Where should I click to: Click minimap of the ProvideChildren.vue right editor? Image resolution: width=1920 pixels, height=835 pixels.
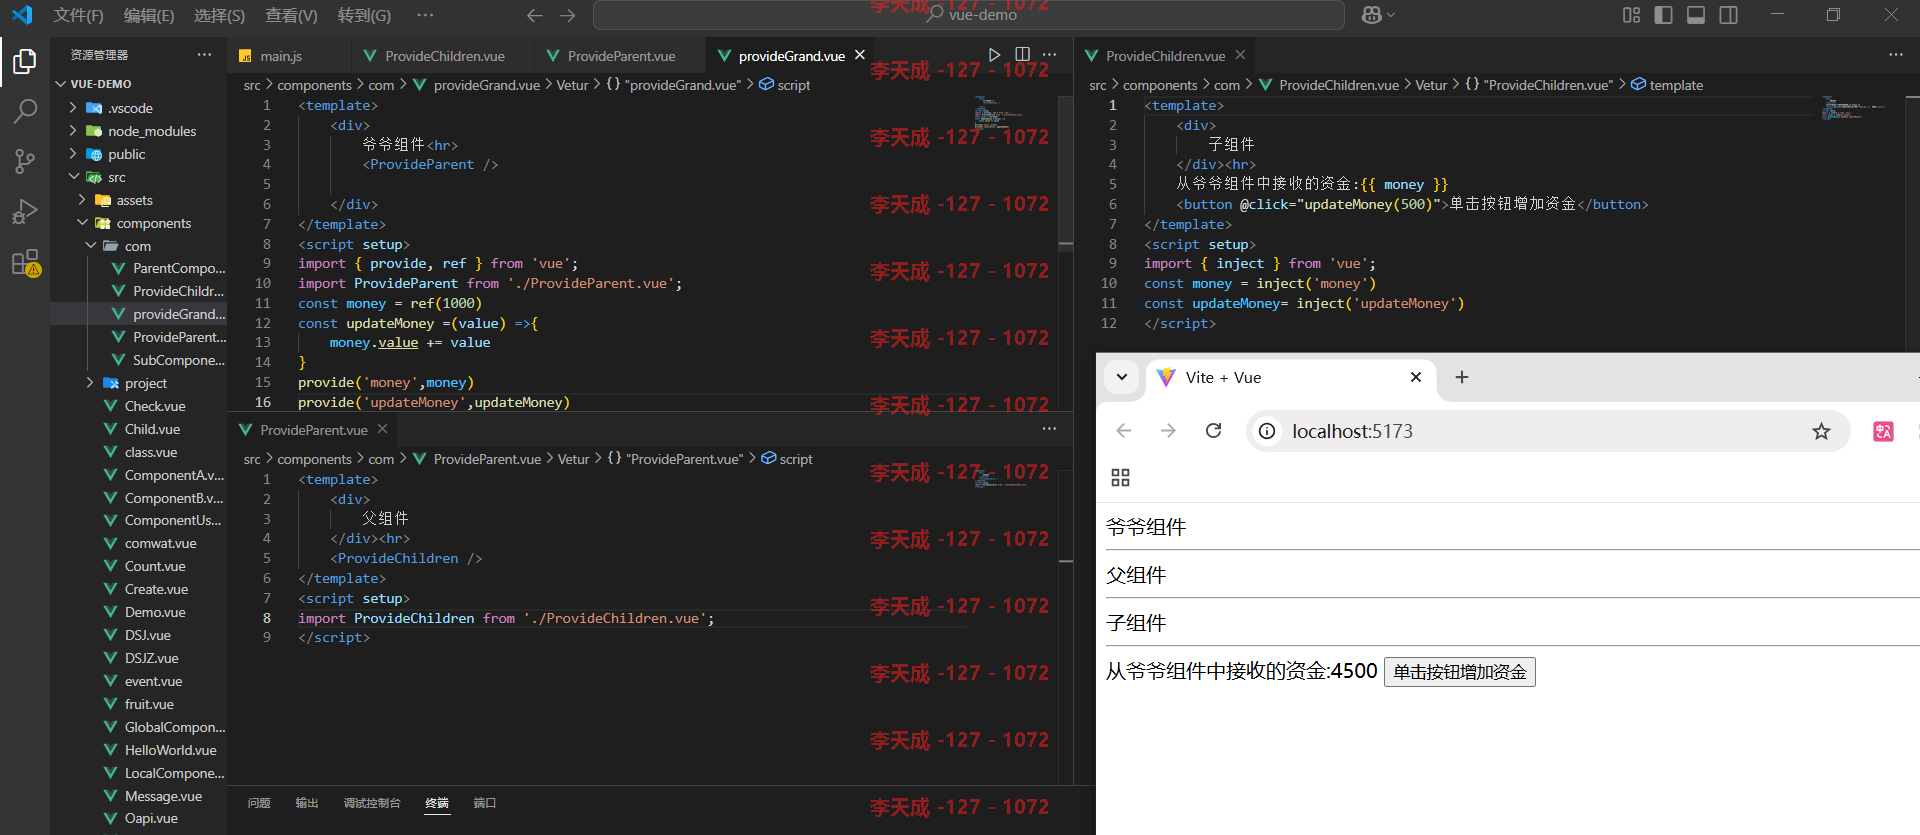coord(1852,108)
